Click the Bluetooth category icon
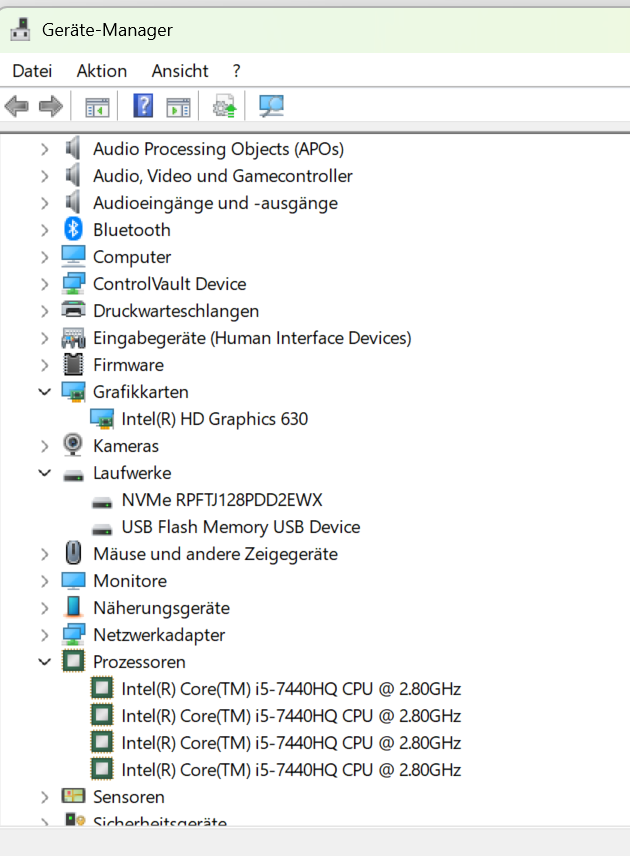This screenshot has width=630, height=856. tap(73, 229)
